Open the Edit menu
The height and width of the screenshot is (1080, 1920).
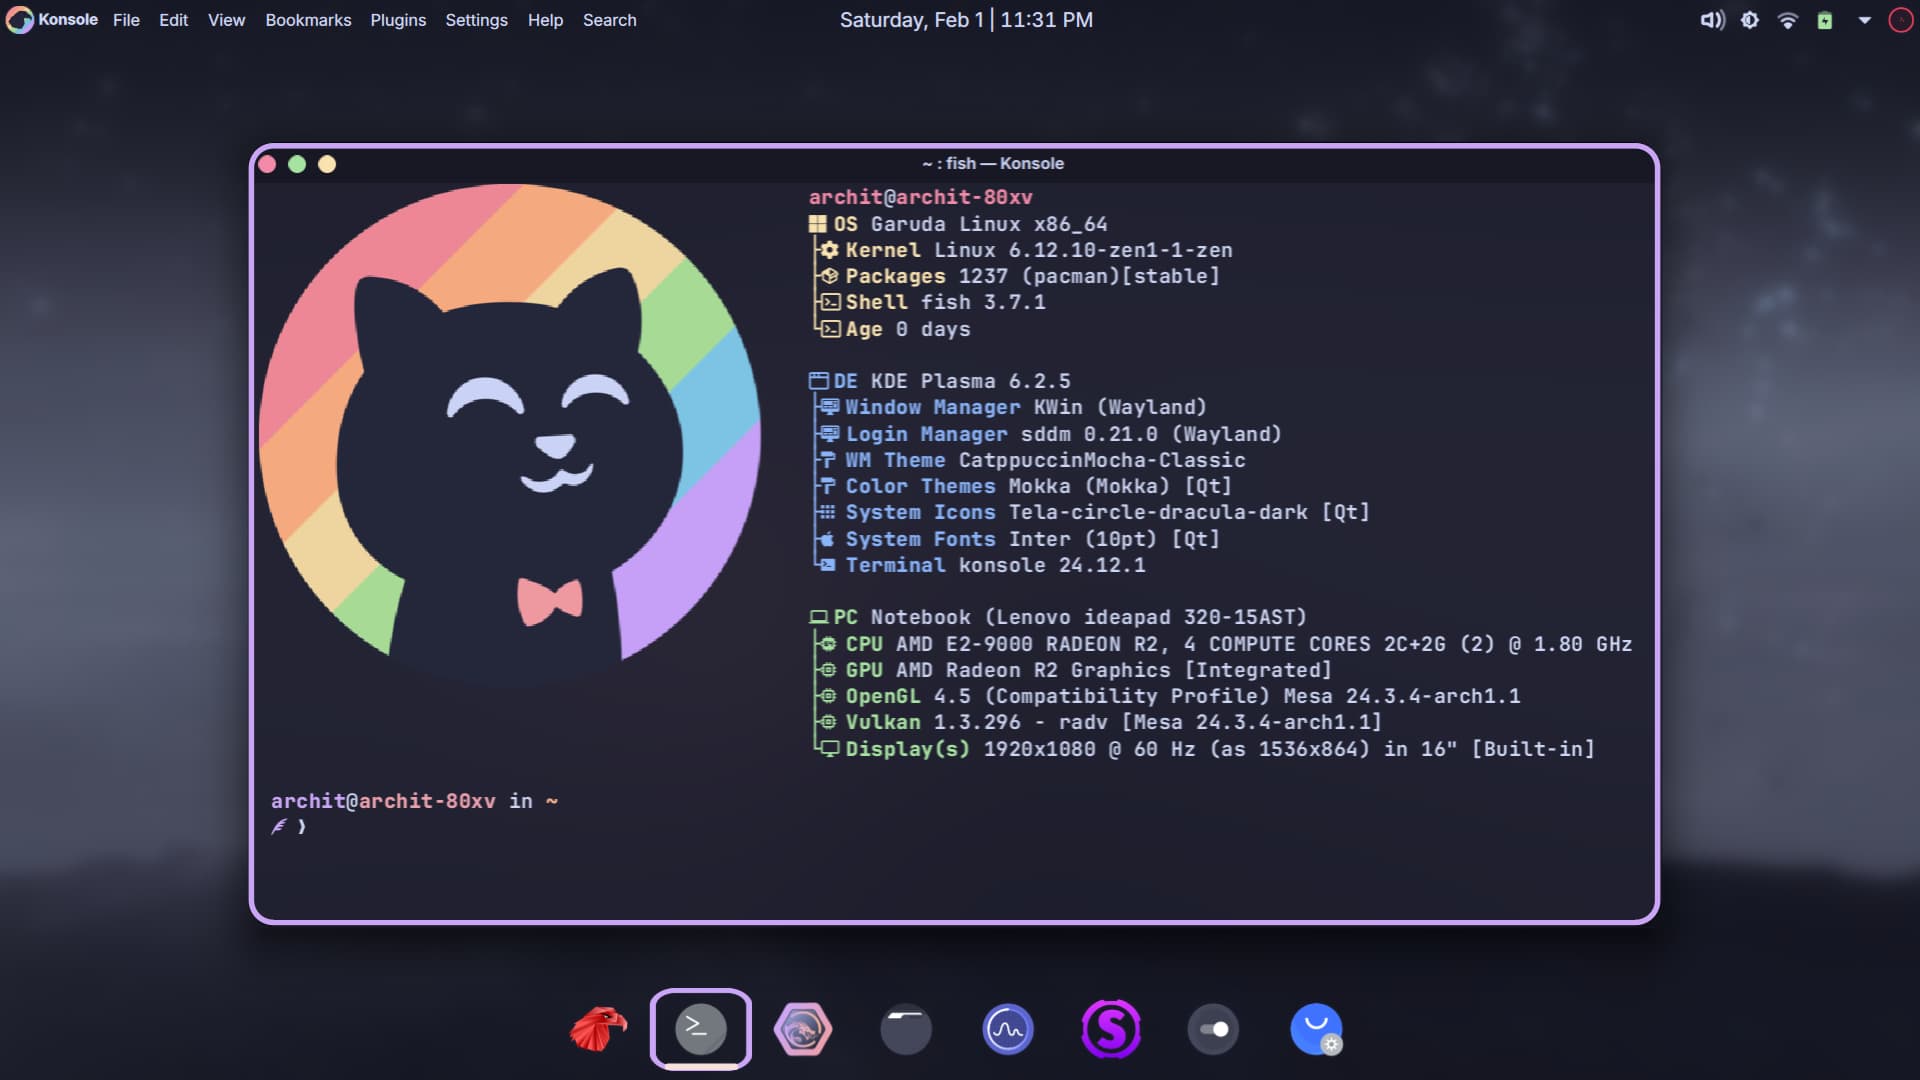point(173,20)
